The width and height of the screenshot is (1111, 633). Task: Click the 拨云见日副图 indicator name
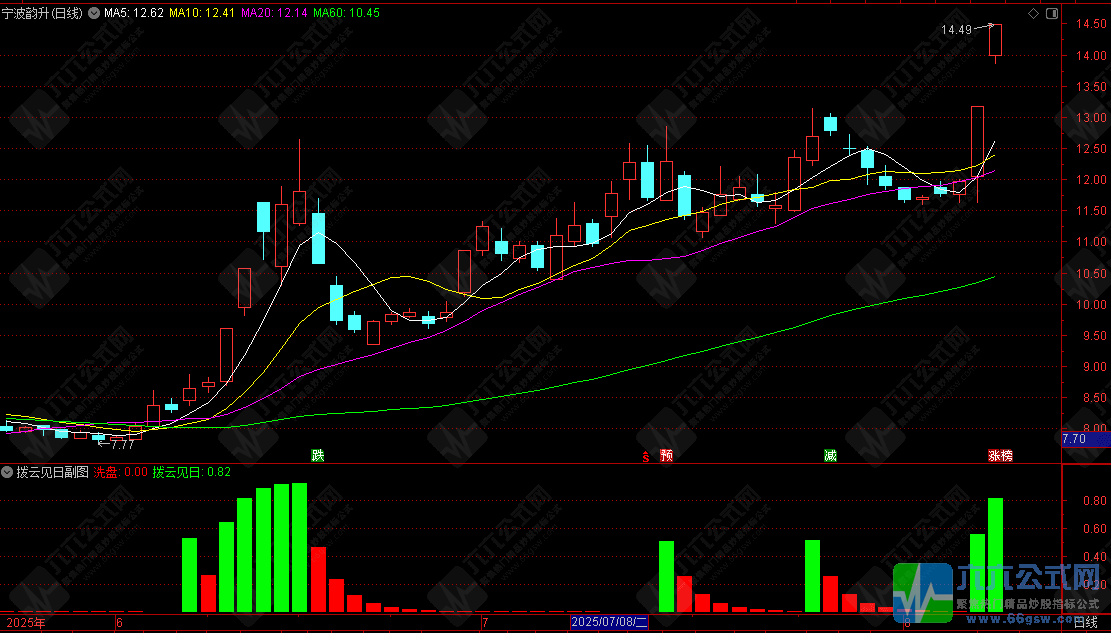[51, 471]
